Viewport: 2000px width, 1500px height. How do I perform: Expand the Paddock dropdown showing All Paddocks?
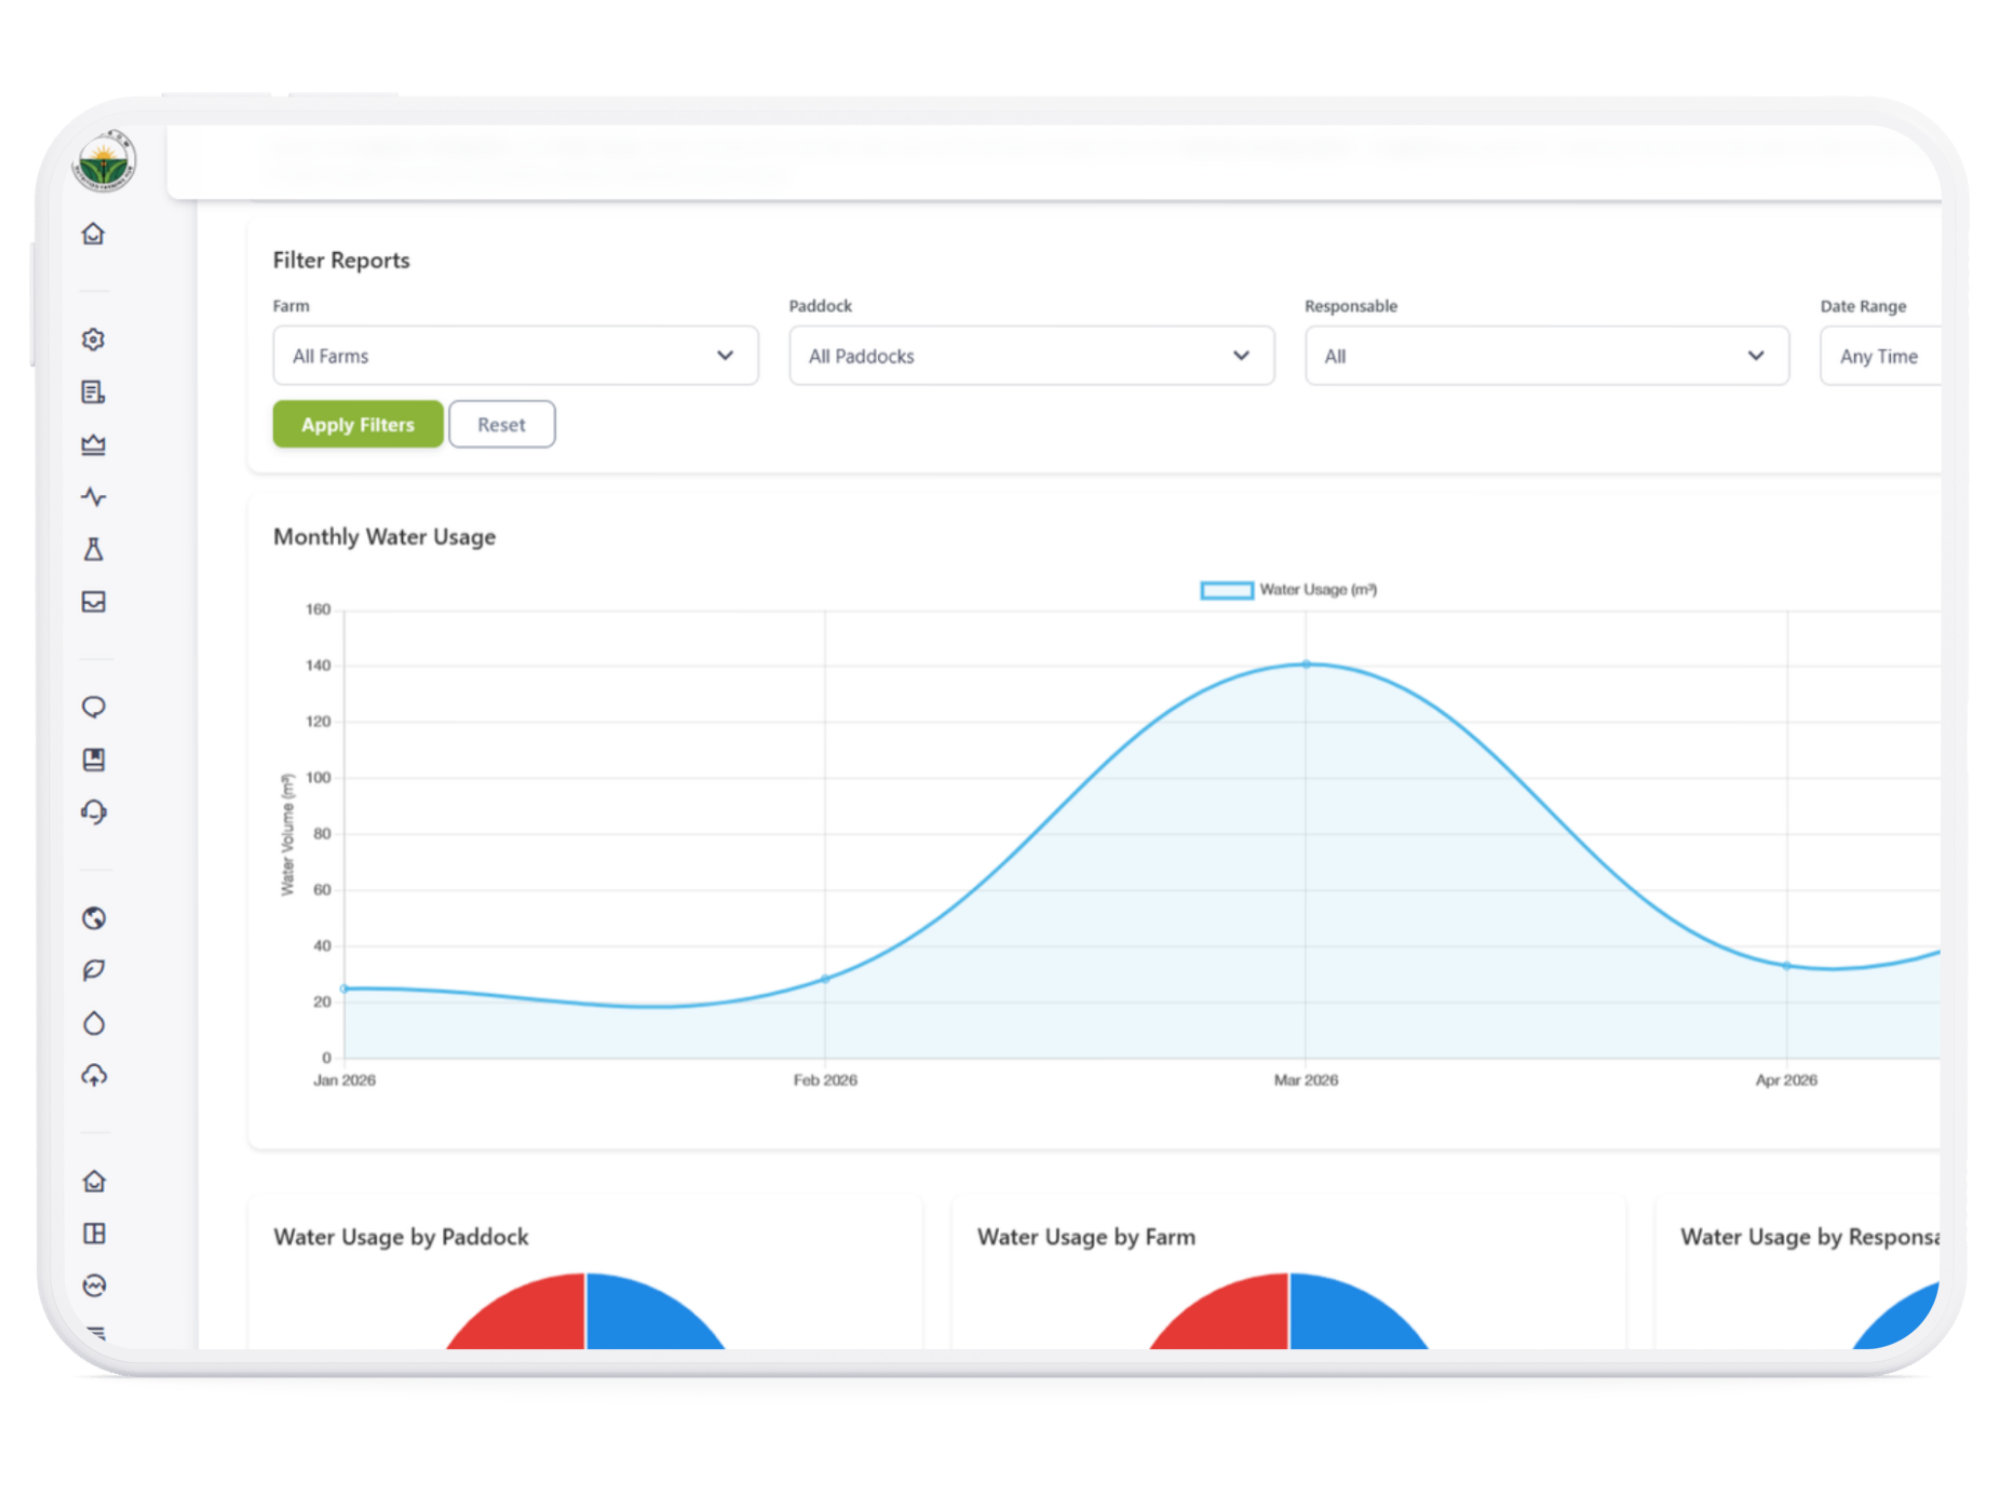point(1031,356)
